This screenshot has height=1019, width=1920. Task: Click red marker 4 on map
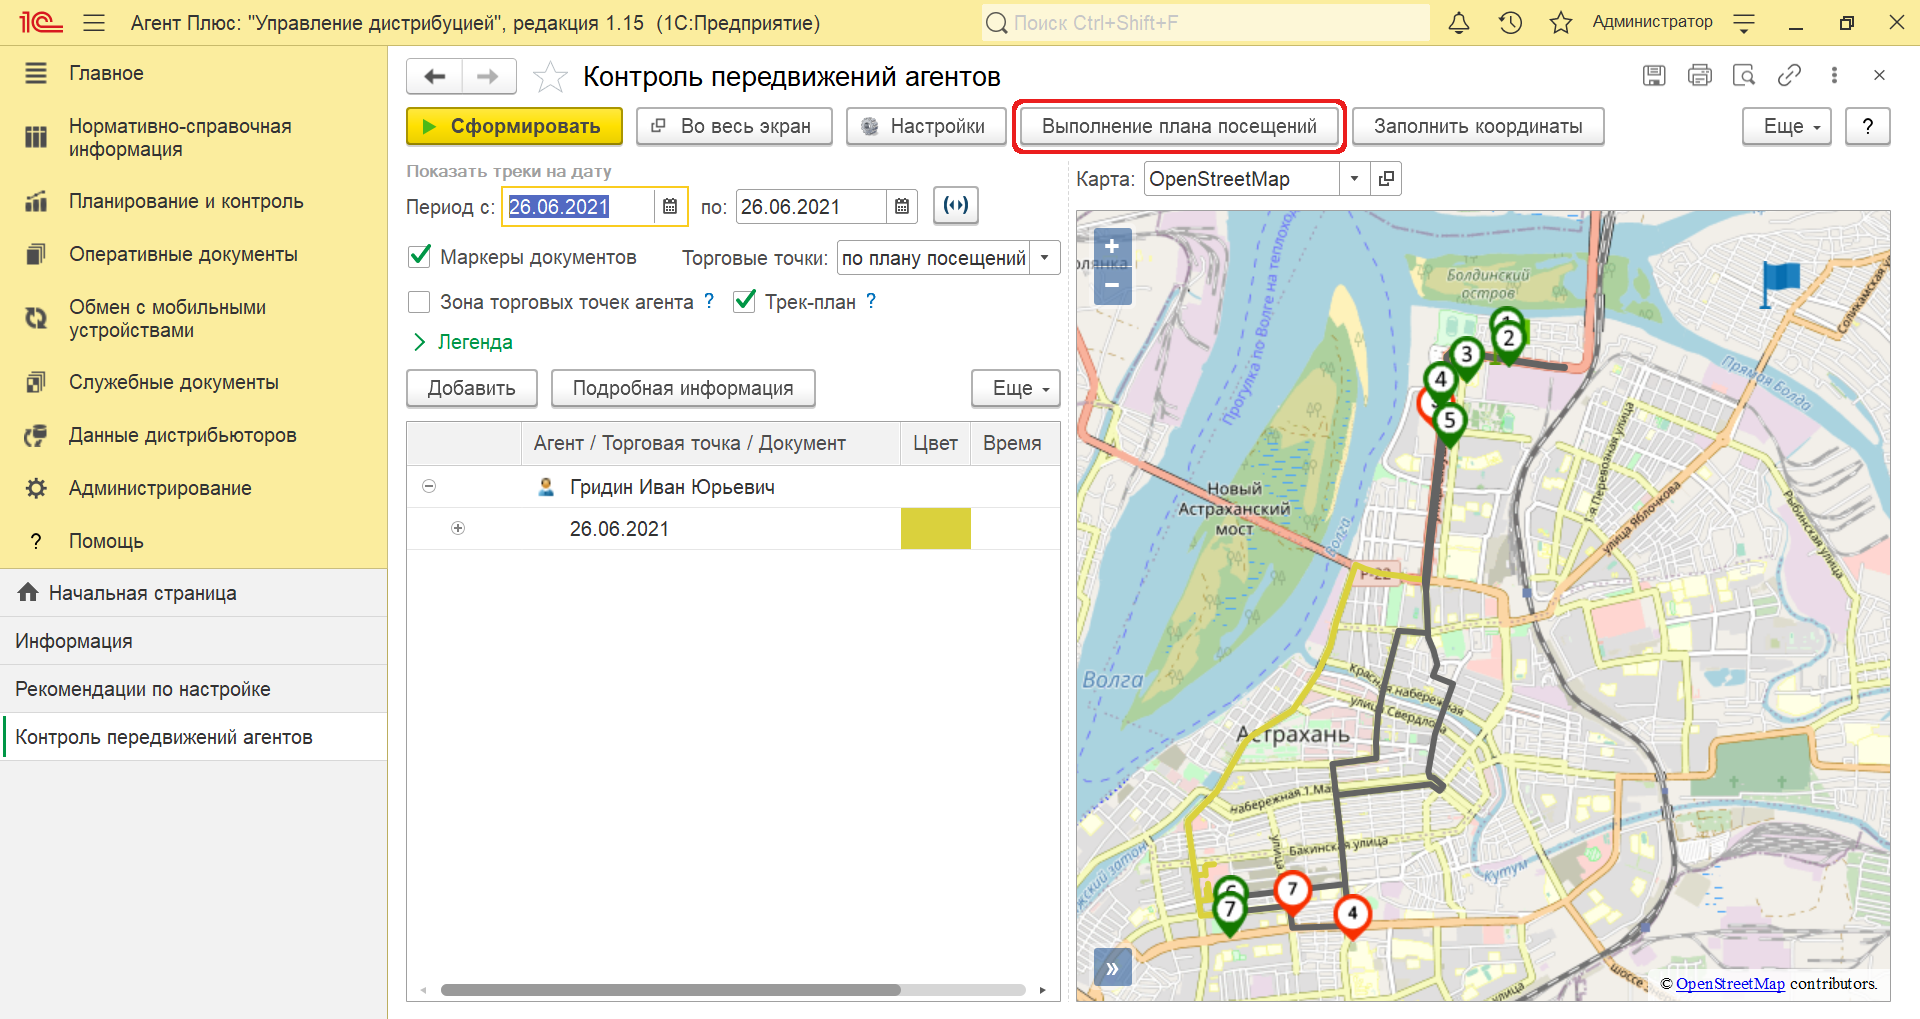pos(1352,915)
